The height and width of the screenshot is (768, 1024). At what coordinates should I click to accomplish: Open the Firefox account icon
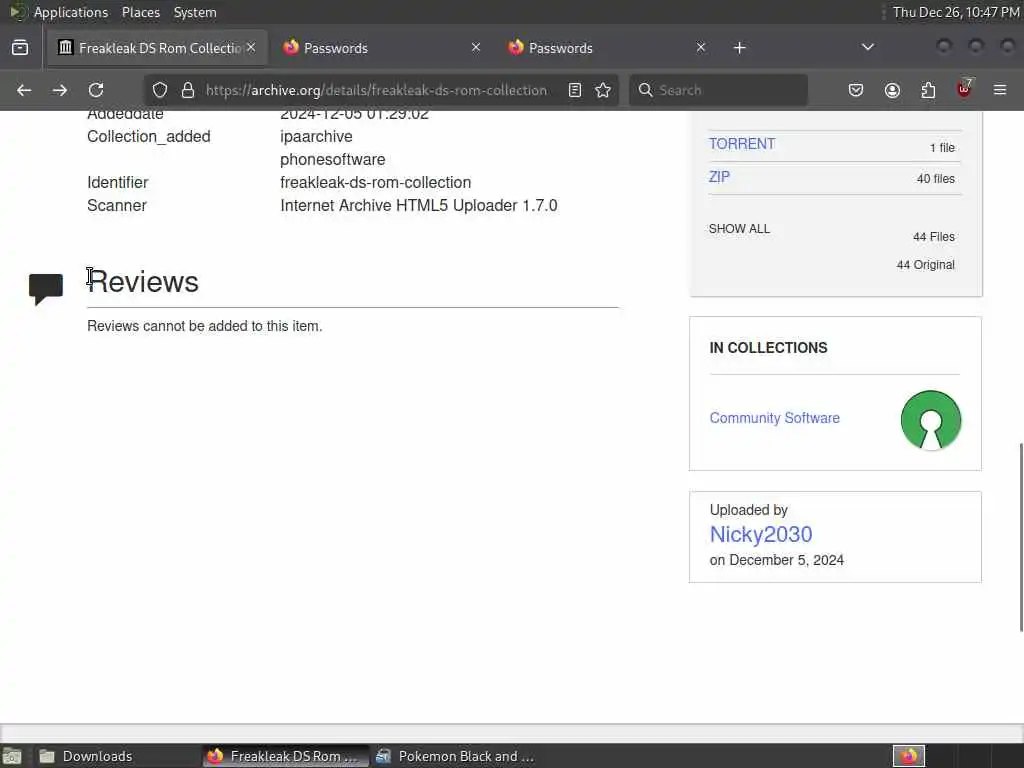click(x=892, y=90)
